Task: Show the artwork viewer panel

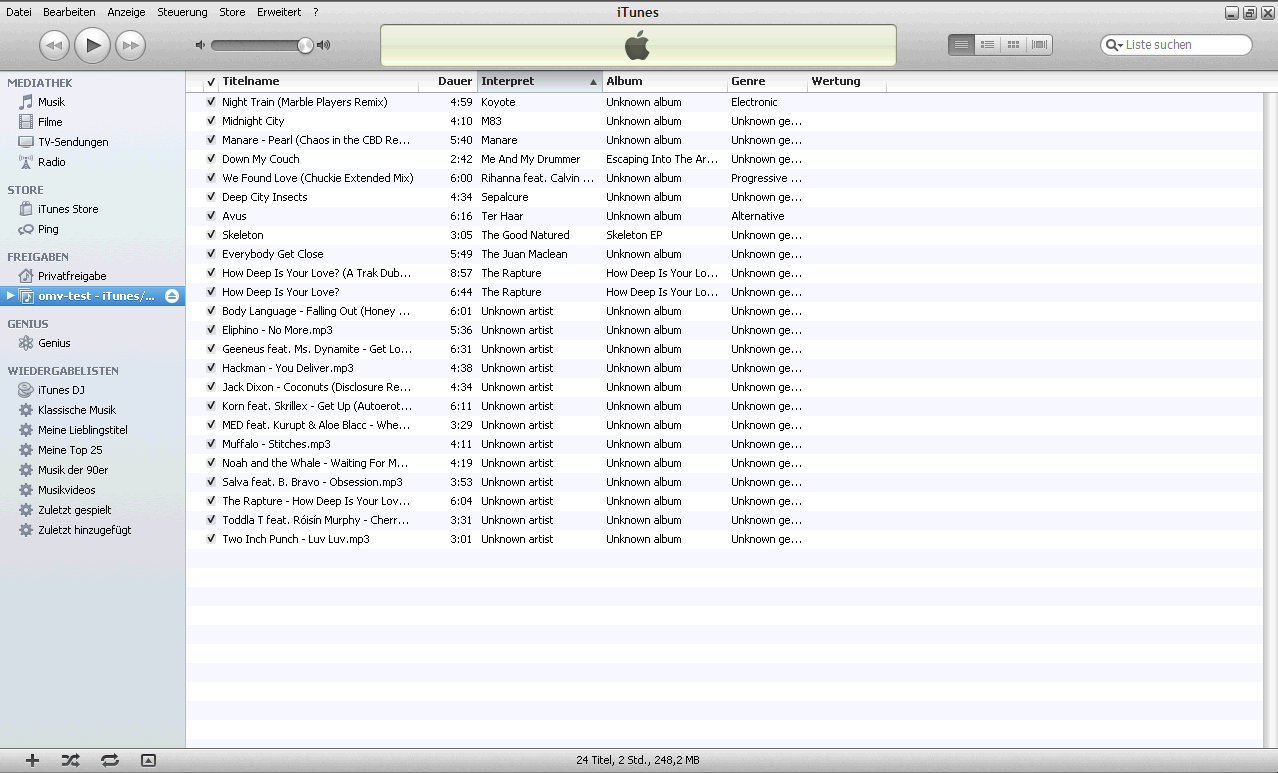Action: point(148,760)
